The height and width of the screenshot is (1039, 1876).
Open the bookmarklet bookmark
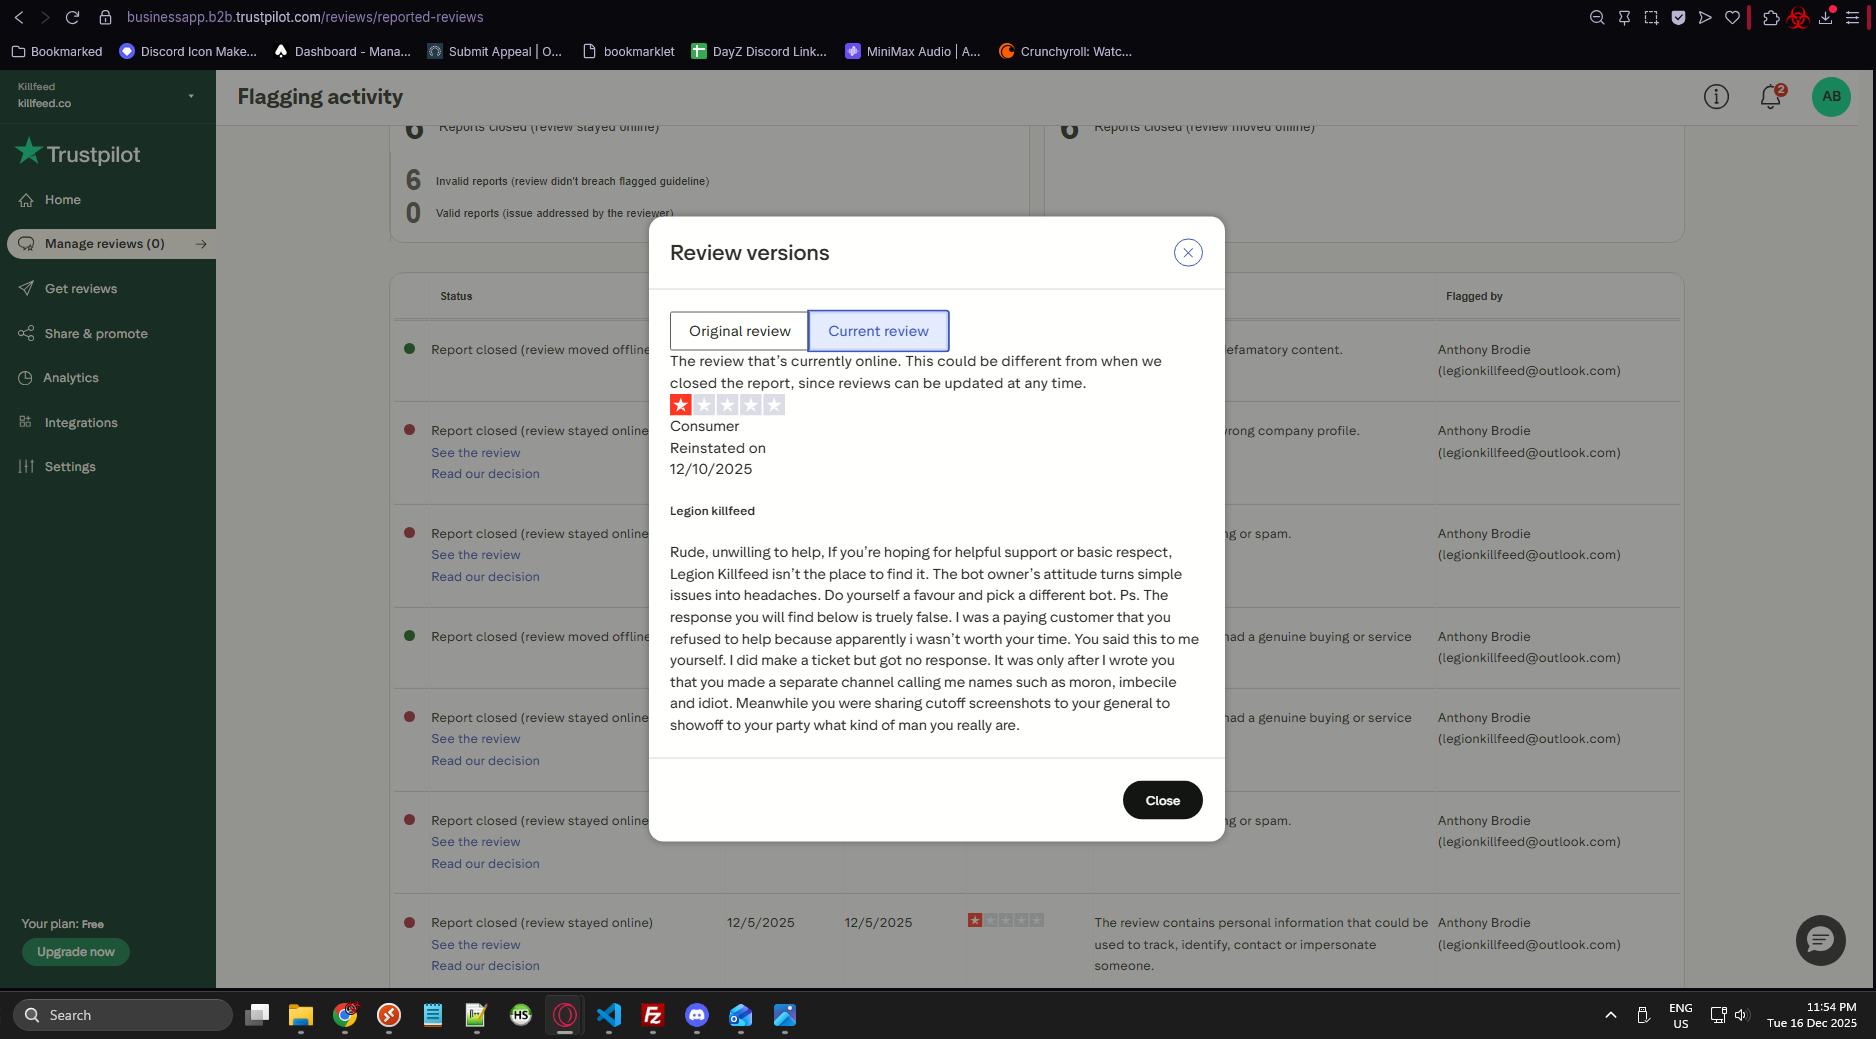tap(628, 52)
